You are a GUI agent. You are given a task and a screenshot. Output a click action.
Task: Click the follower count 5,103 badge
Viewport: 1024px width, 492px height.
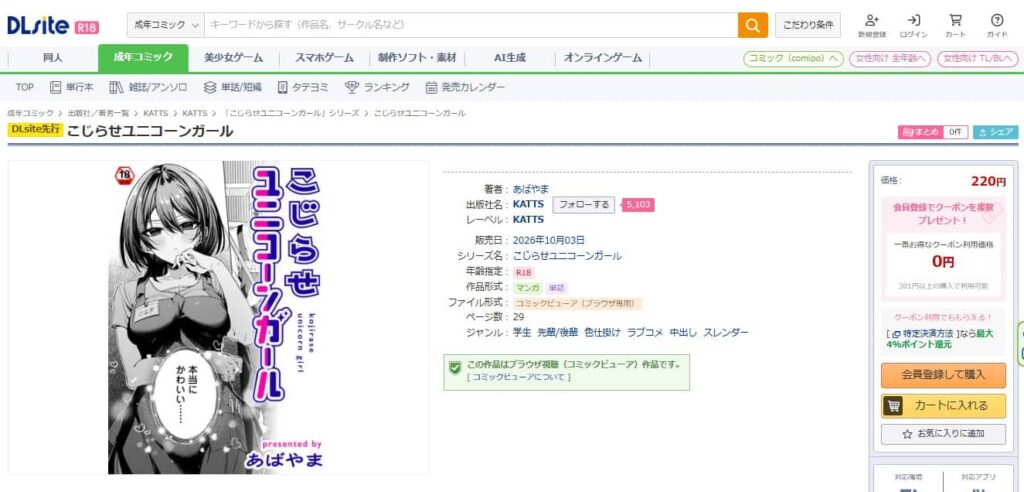[637, 205]
